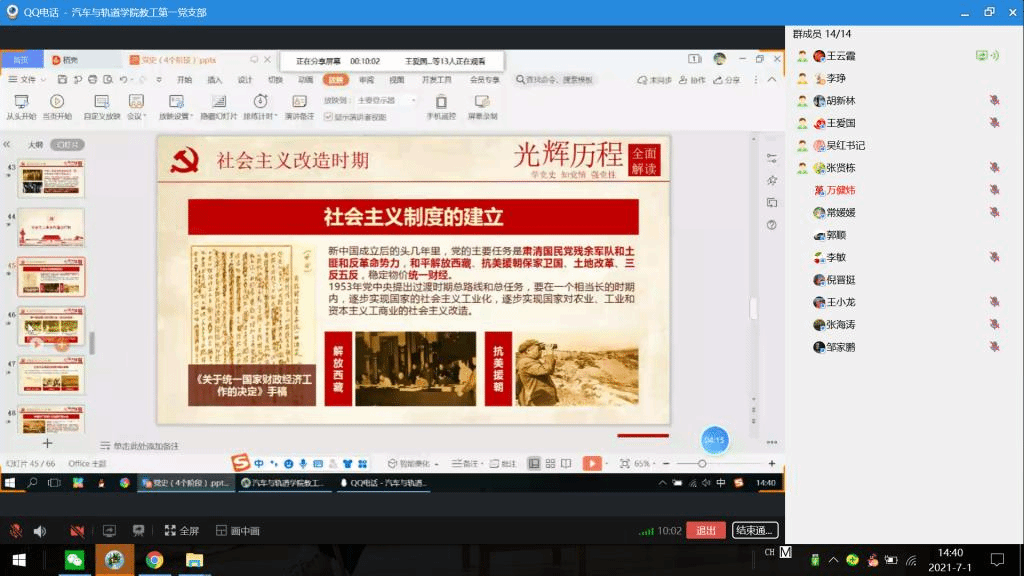Click zoom in plus at slider end
Viewport: 1024px width, 576px height.
click(x=772, y=464)
